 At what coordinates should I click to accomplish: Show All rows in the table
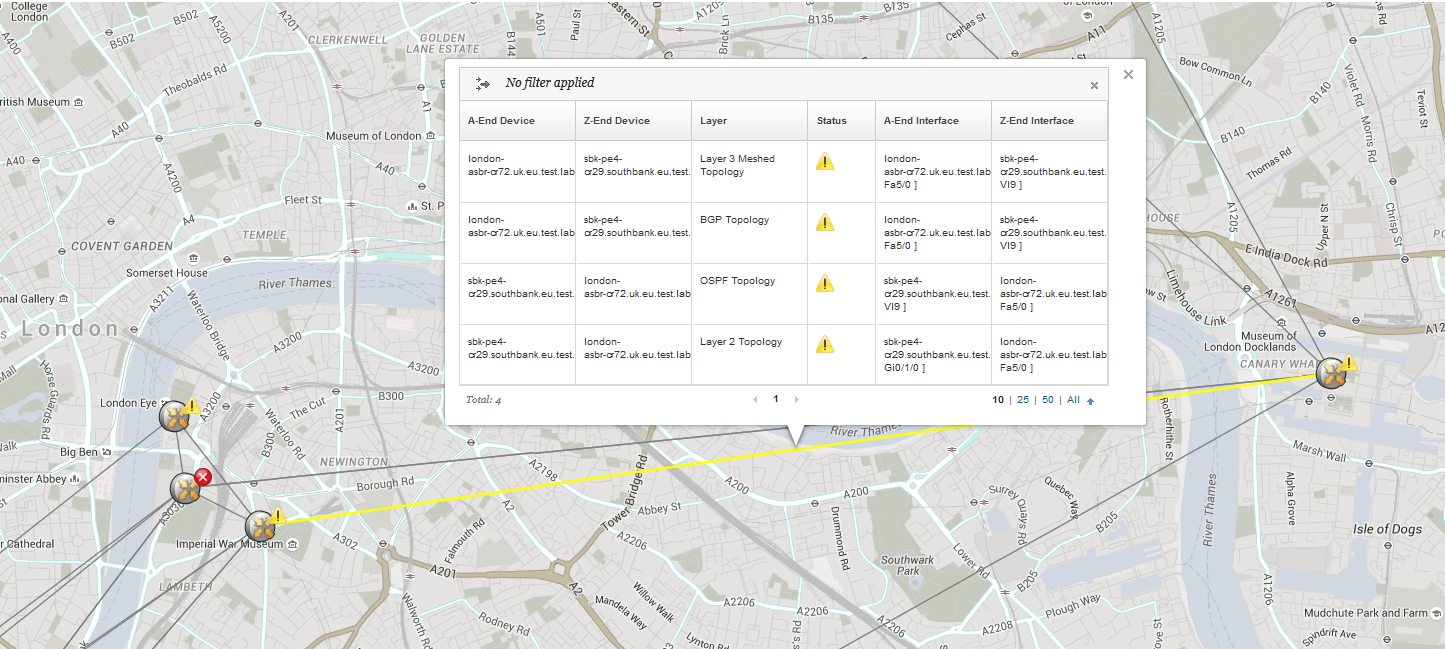coord(1073,400)
